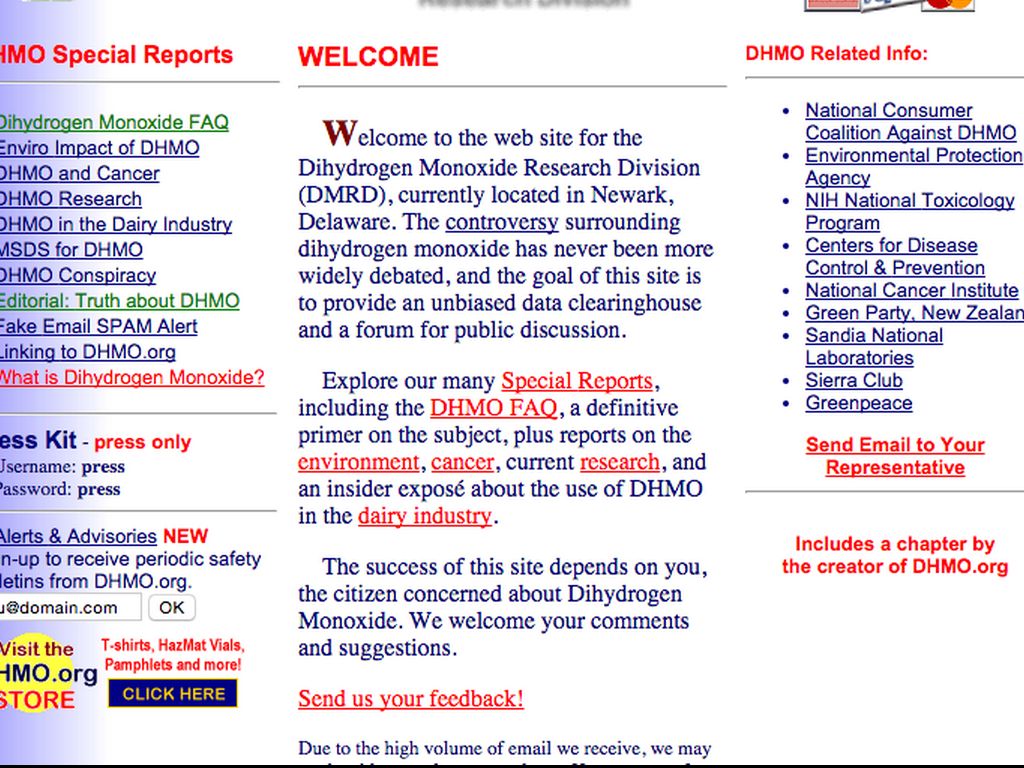1024x768 pixels.
Task: Open the Greenpeace link
Action: coord(859,403)
